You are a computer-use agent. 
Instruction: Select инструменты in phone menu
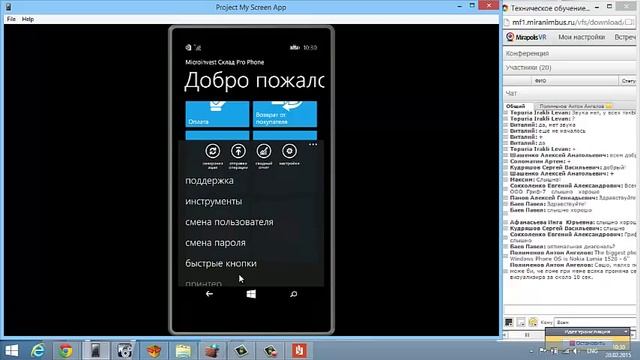[x=213, y=202]
